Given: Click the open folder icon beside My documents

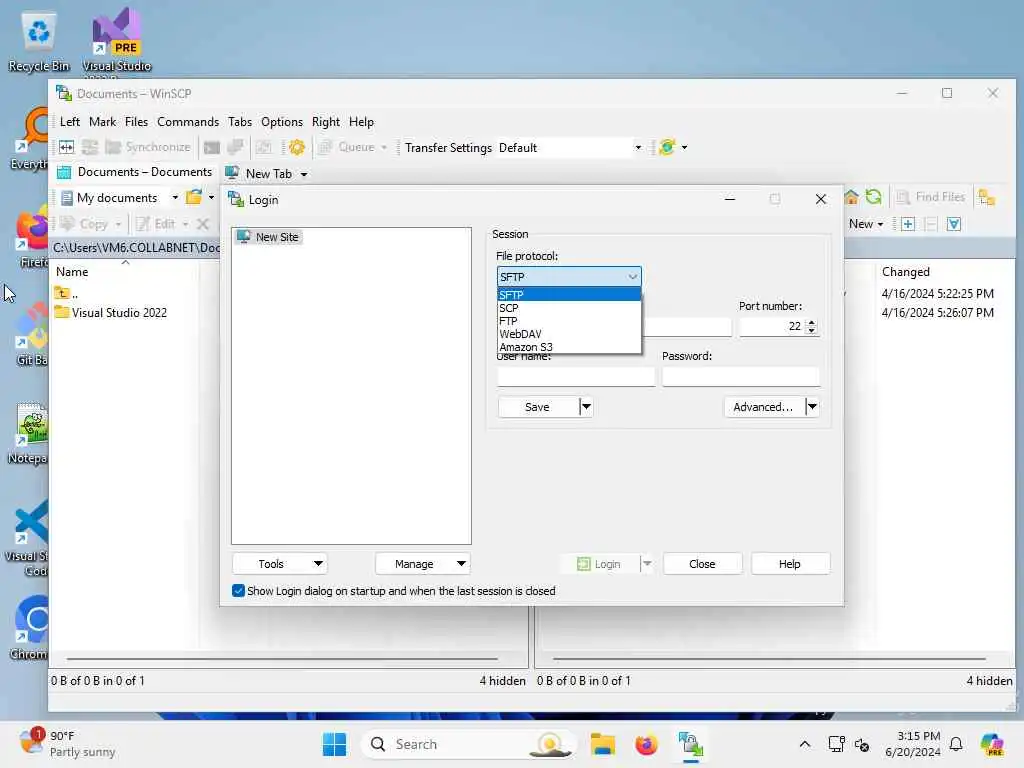Looking at the screenshot, I should point(194,197).
